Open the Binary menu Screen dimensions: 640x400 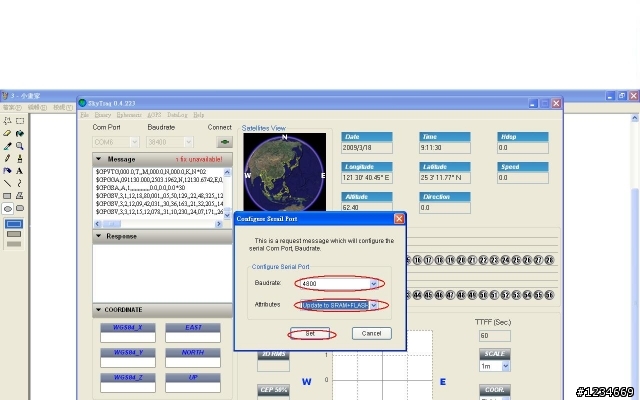102,115
